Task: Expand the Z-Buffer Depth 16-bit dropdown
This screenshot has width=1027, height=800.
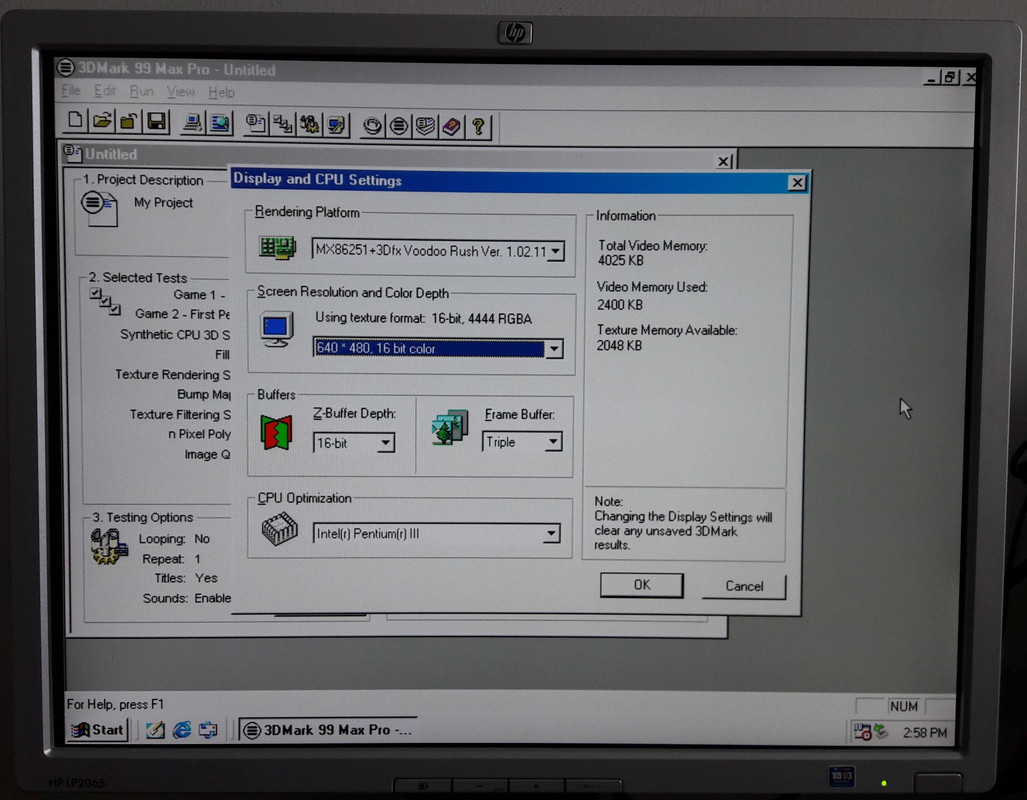Action: tap(386, 444)
